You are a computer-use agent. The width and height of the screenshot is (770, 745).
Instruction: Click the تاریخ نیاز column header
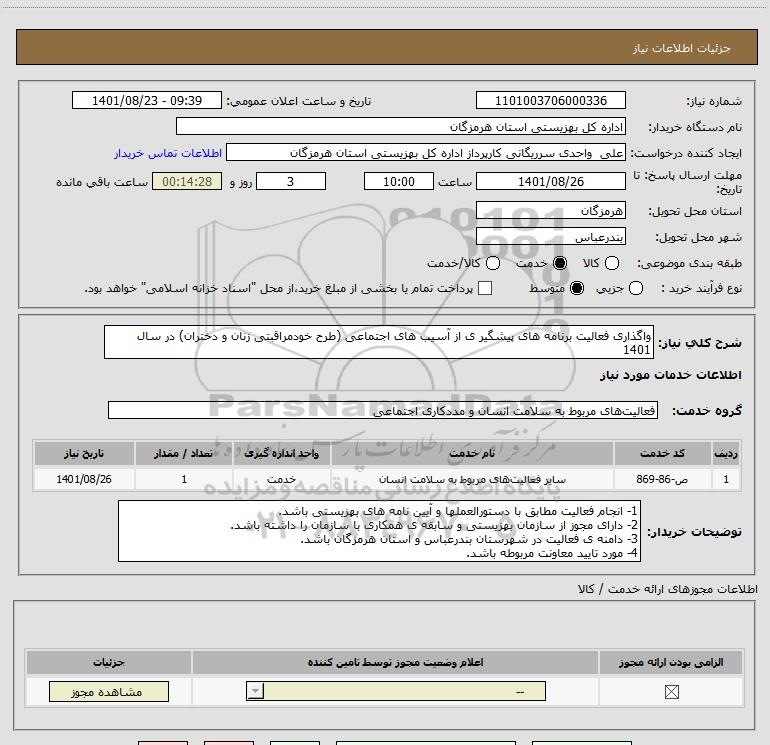[84, 453]
